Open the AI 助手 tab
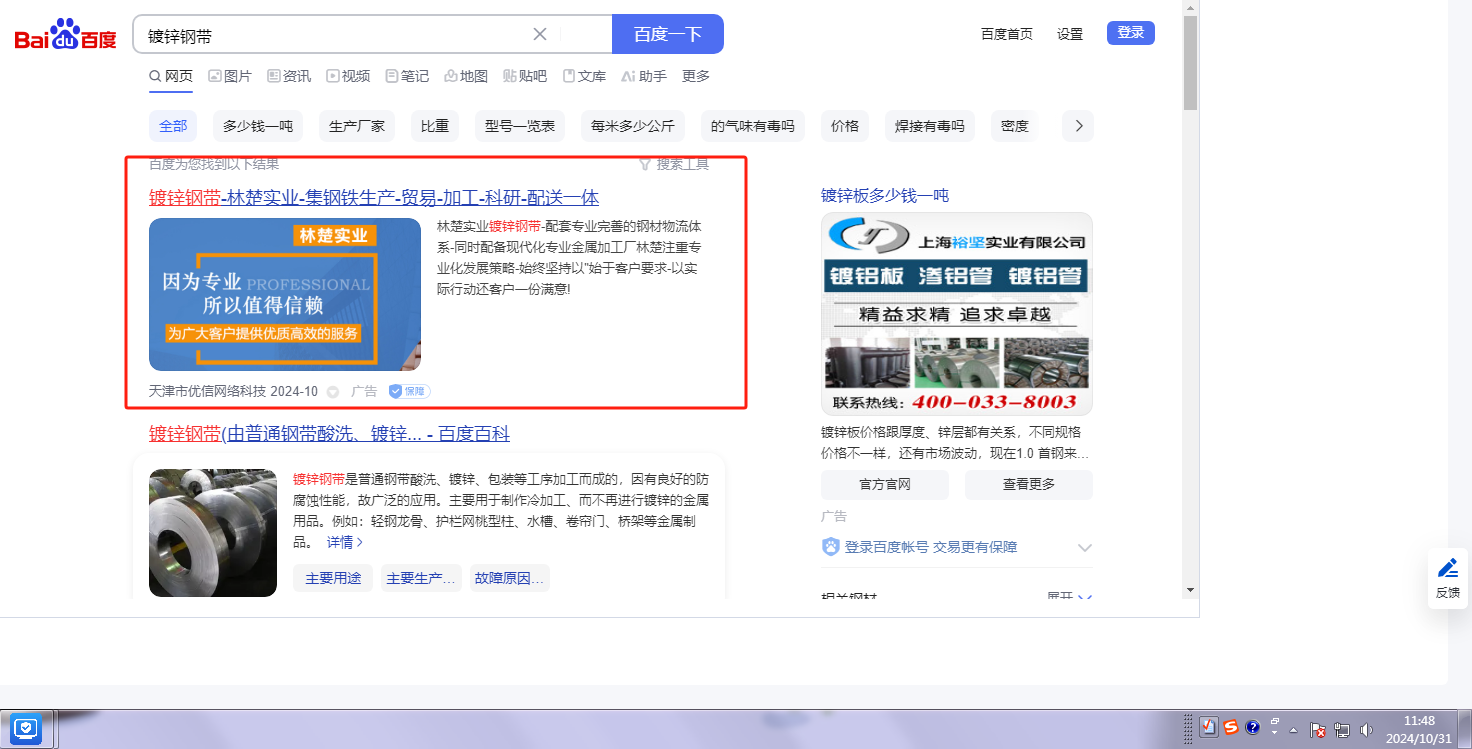1472x749 pixels. 644,76
